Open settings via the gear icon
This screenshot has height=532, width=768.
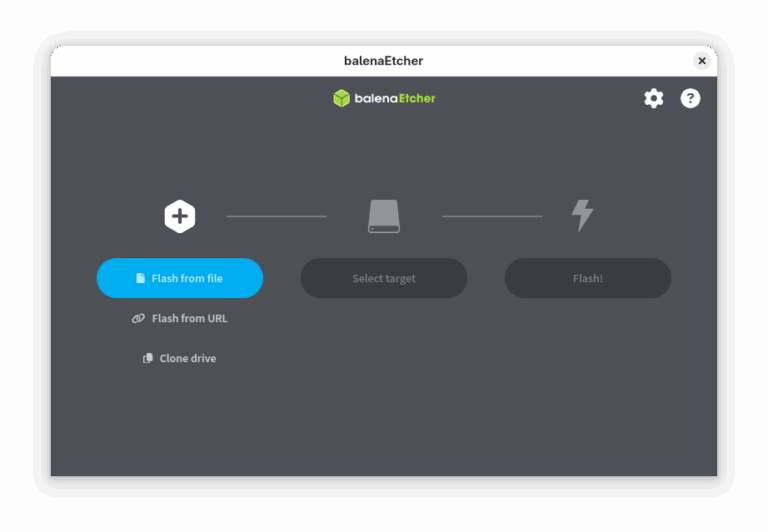coord(653,98)
